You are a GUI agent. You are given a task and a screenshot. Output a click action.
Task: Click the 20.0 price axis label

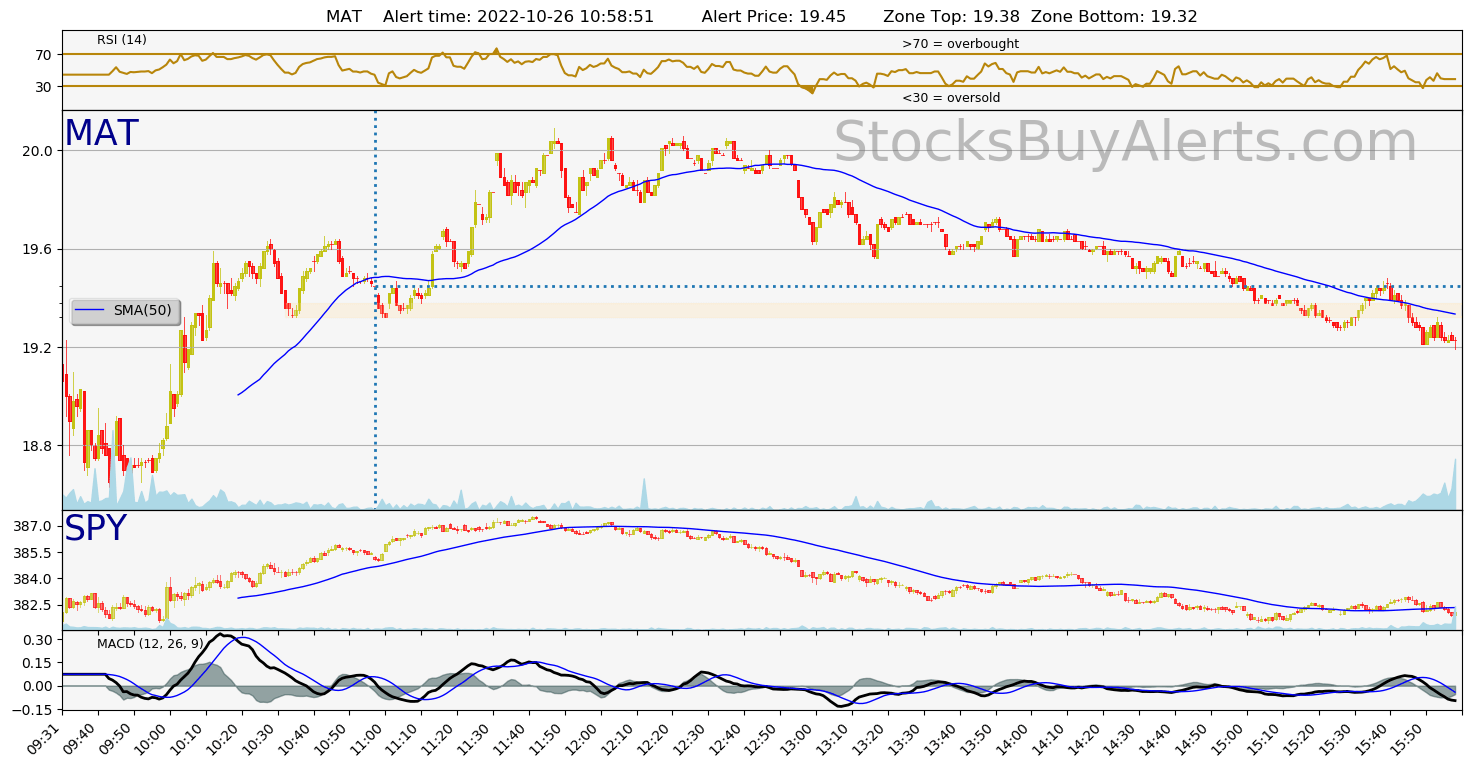point(38,151)
